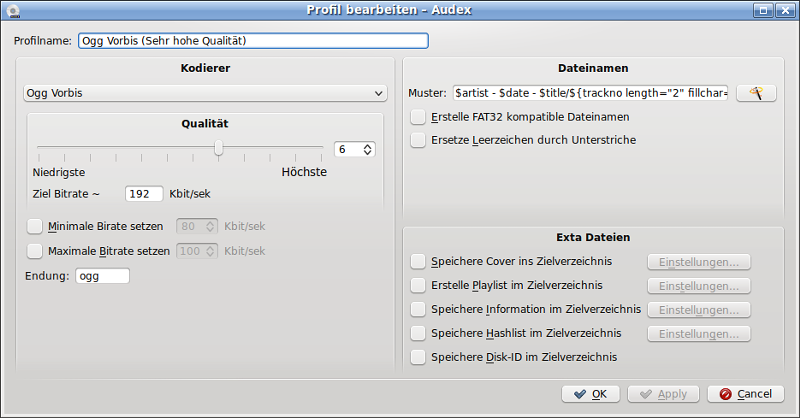The height and width of the screenshot is (418, 800).
Task: Open Einstellungen for playlist creation
Action: click(699, 286)
